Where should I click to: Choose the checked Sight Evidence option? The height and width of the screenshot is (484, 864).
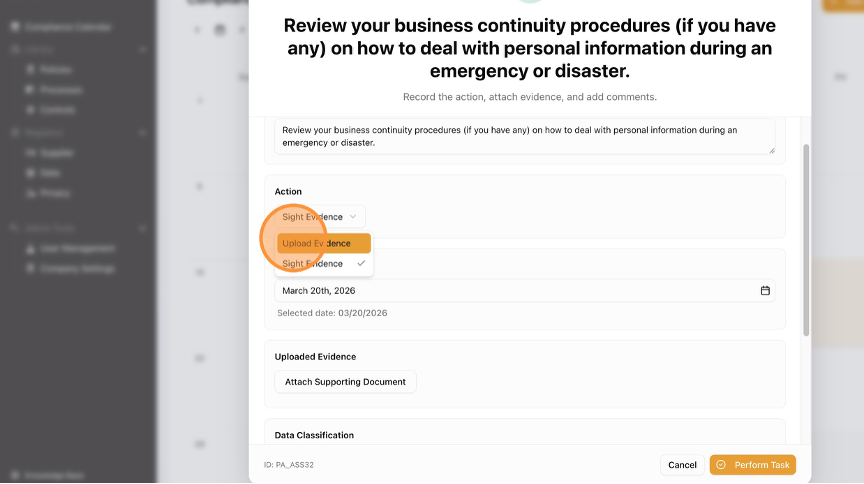click(x=323, y=264)
